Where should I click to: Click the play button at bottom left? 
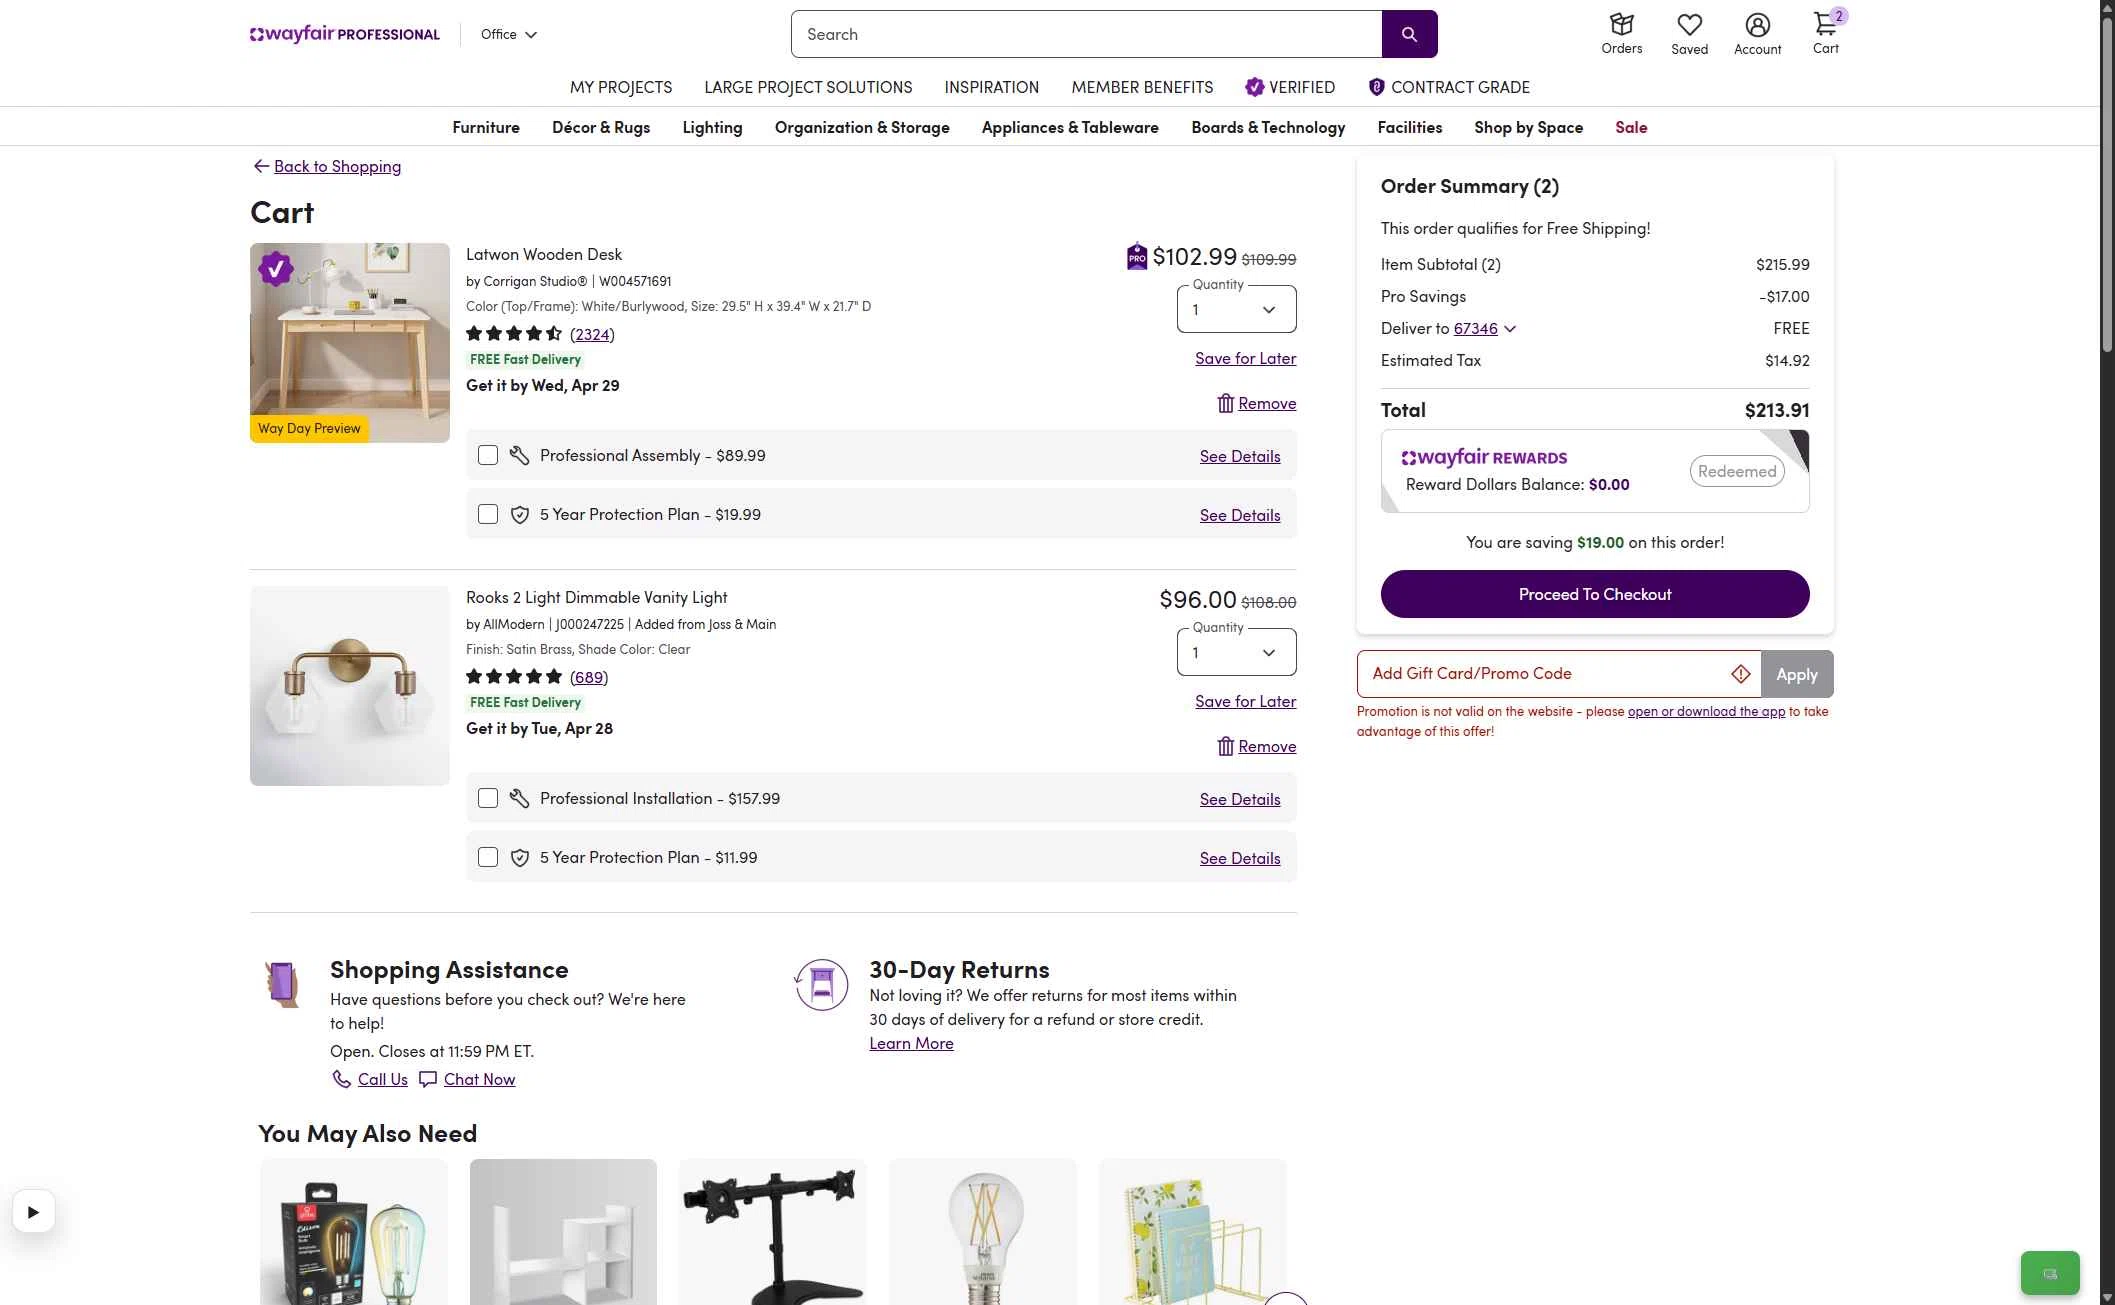pos(33,1212)
